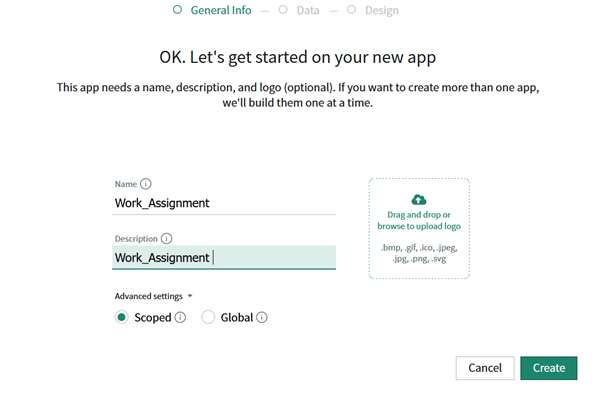
Task: Click the Design step circle indicator
Action: (x=352, y=10)
